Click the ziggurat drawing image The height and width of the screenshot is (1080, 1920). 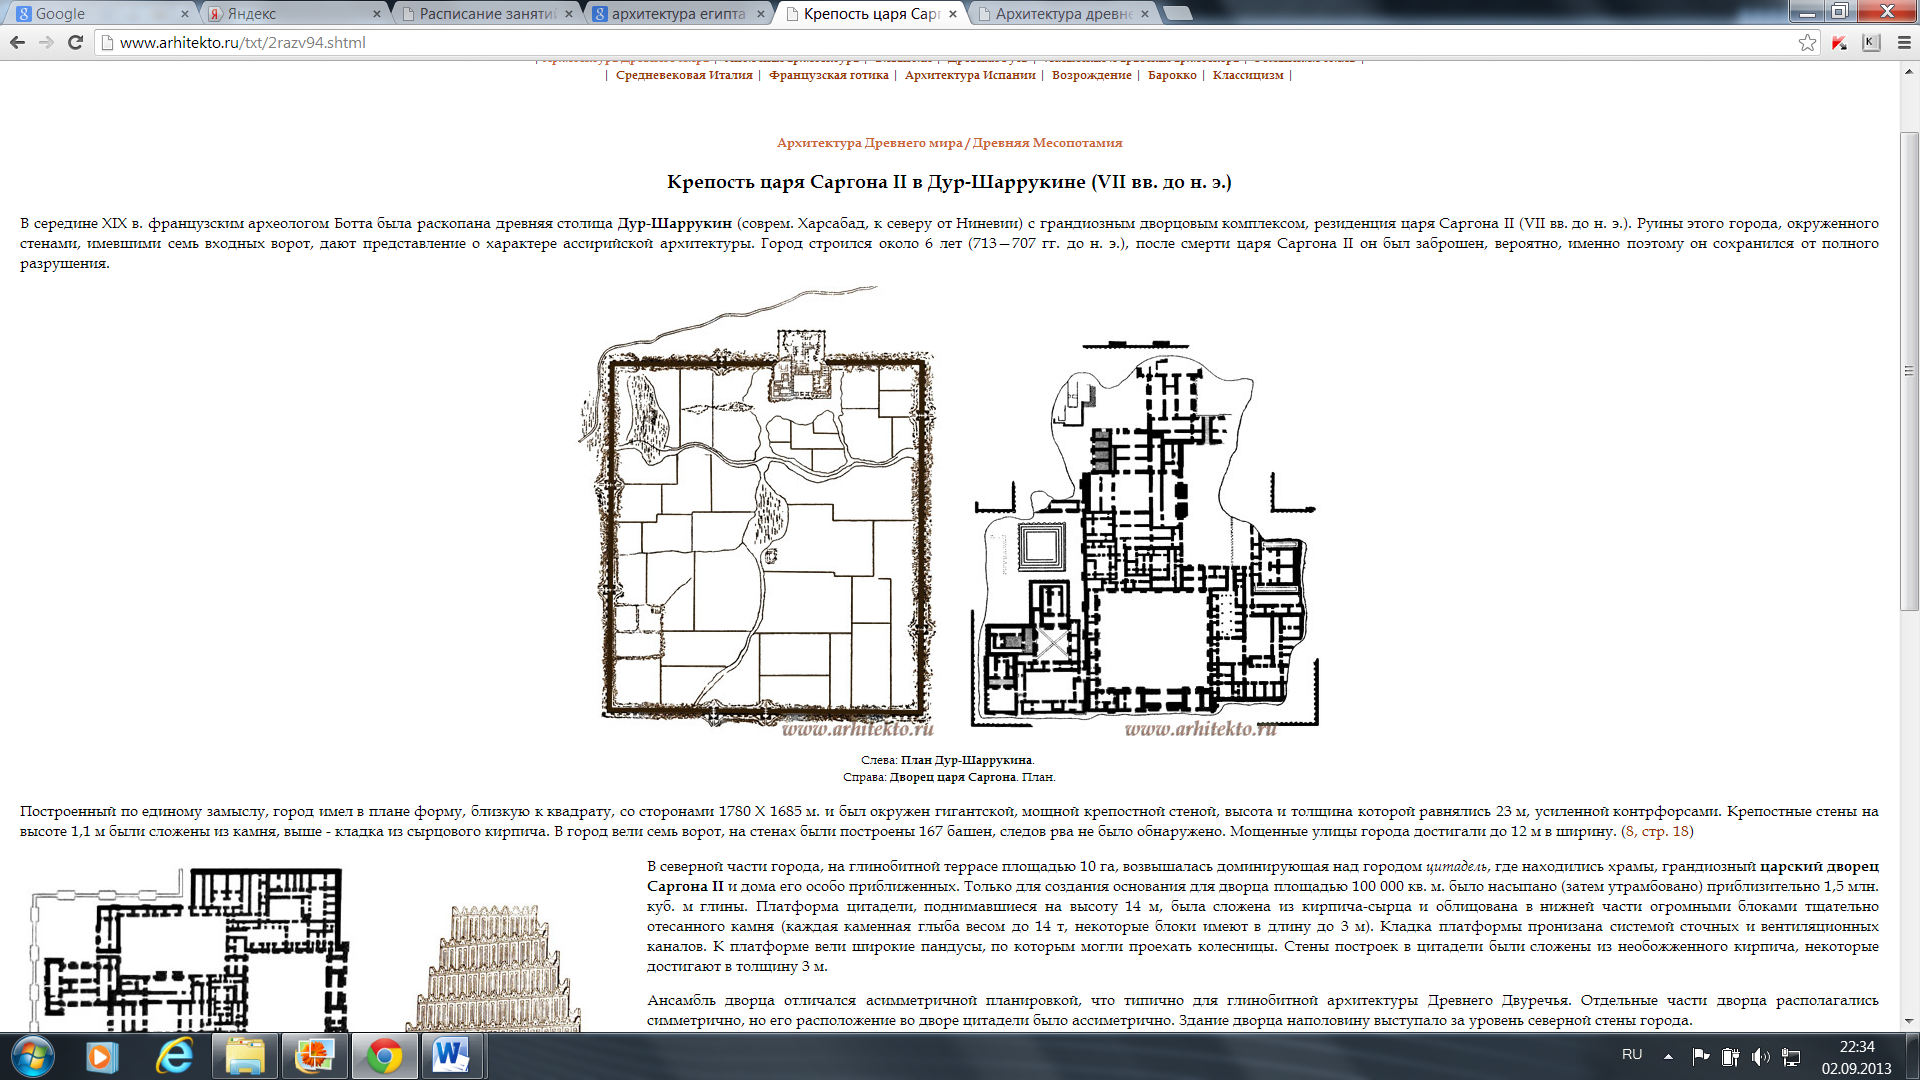493,968
